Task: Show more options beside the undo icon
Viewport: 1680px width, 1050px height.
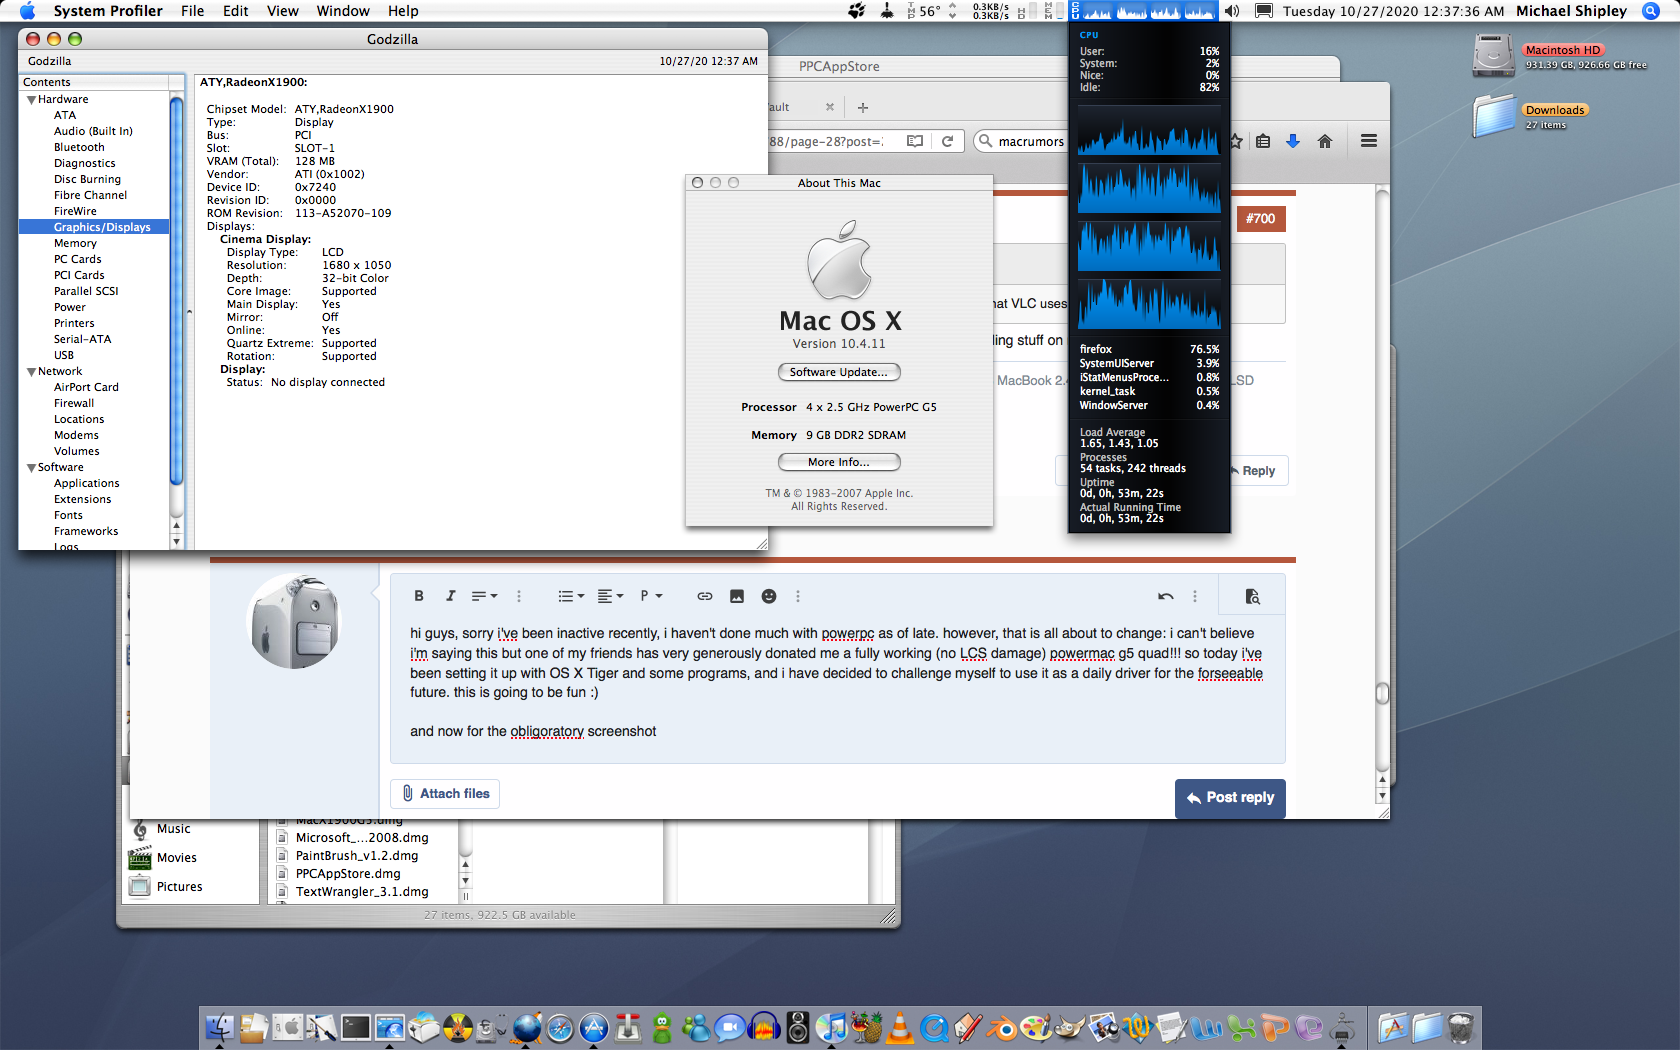Action: 1194,596
